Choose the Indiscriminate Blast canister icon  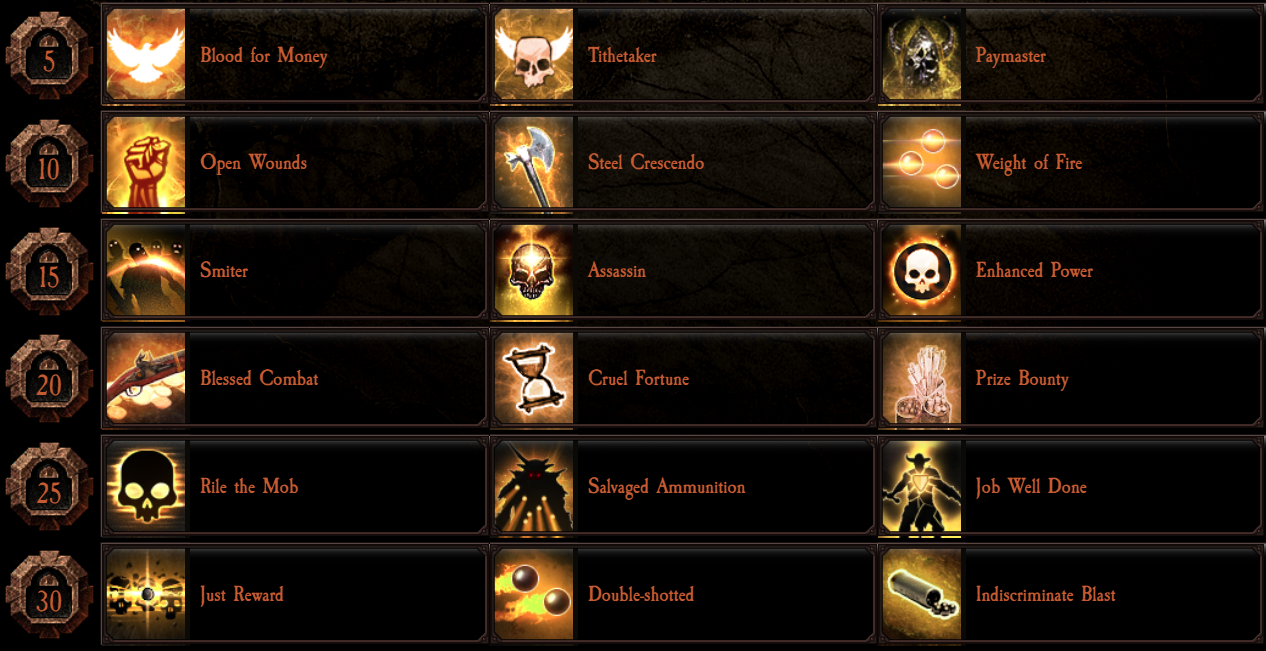[x=922, y=595]
